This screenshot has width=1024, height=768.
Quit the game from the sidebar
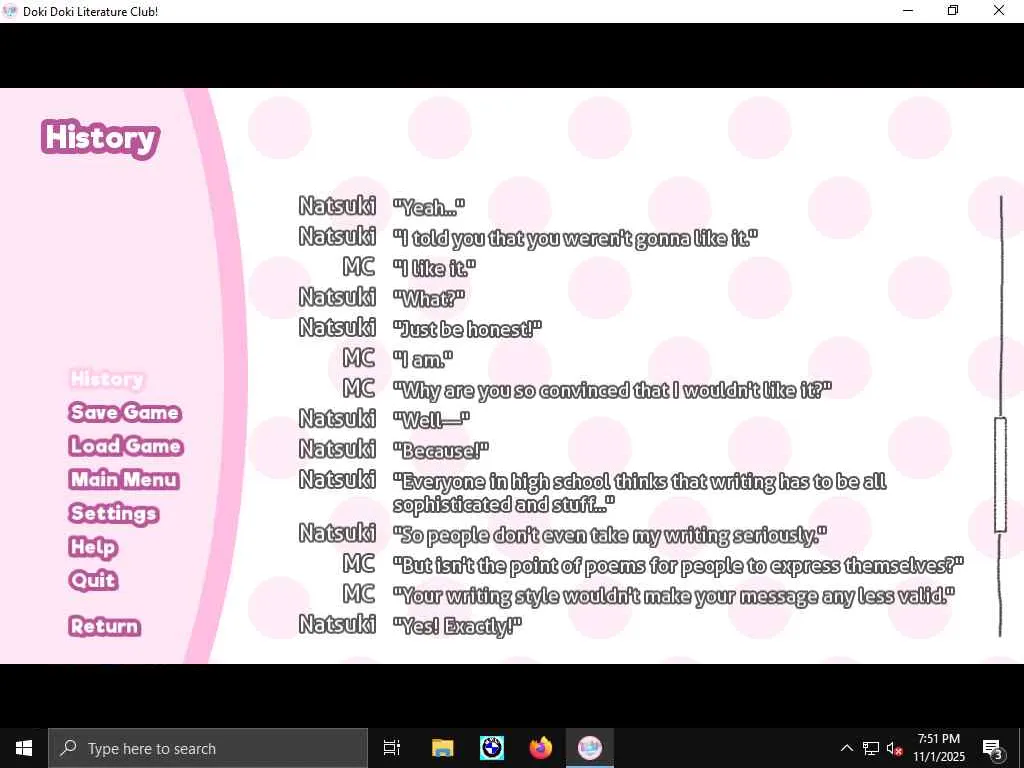click(93, 580)
